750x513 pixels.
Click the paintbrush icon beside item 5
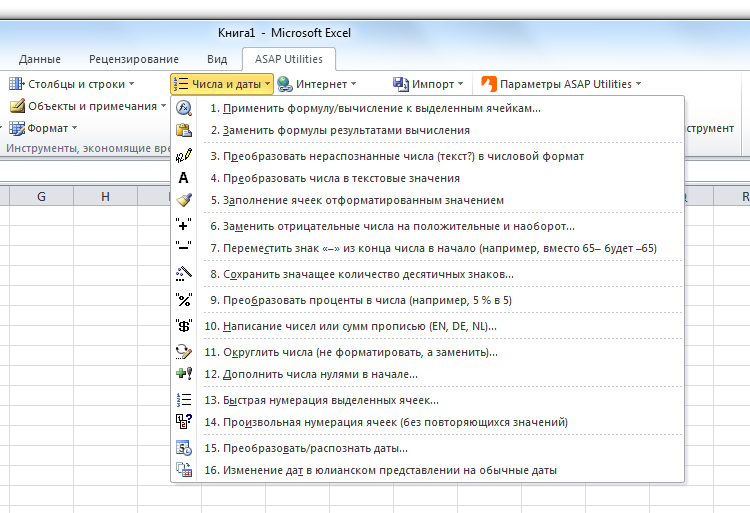click(x=184, y=200)
